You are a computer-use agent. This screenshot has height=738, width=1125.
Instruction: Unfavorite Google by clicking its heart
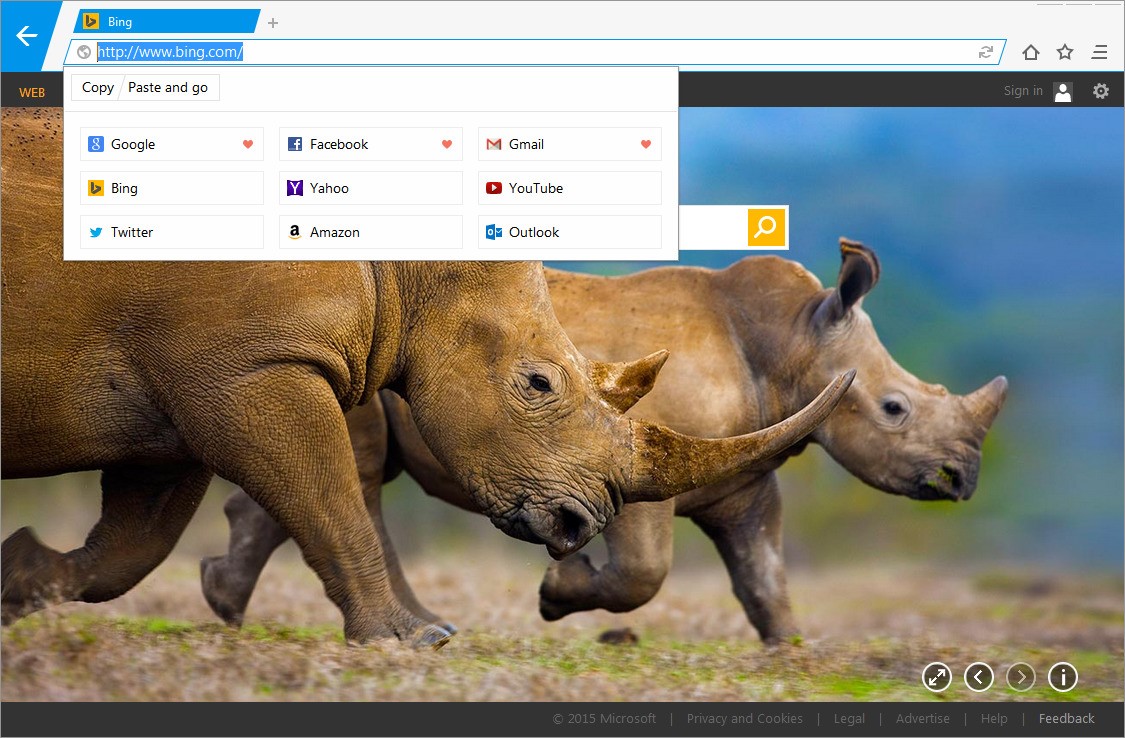[247, 144]
